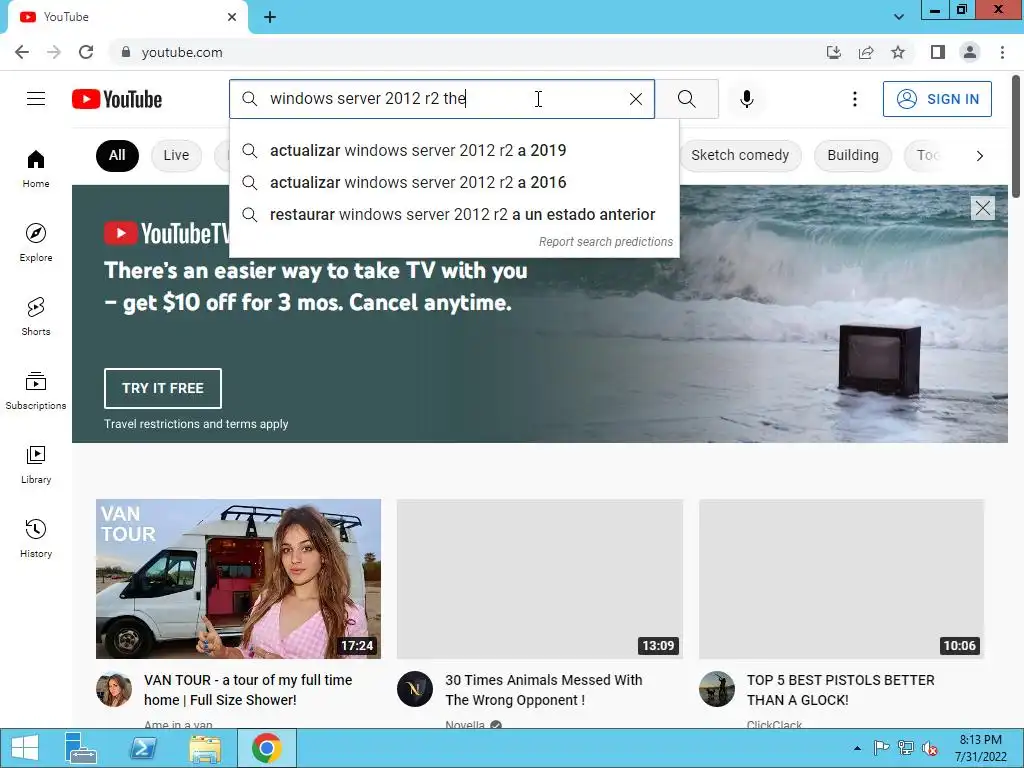Choose suggestion 'actualizar windows server 2012 r2 a 2019'

(x=455, y=150)
